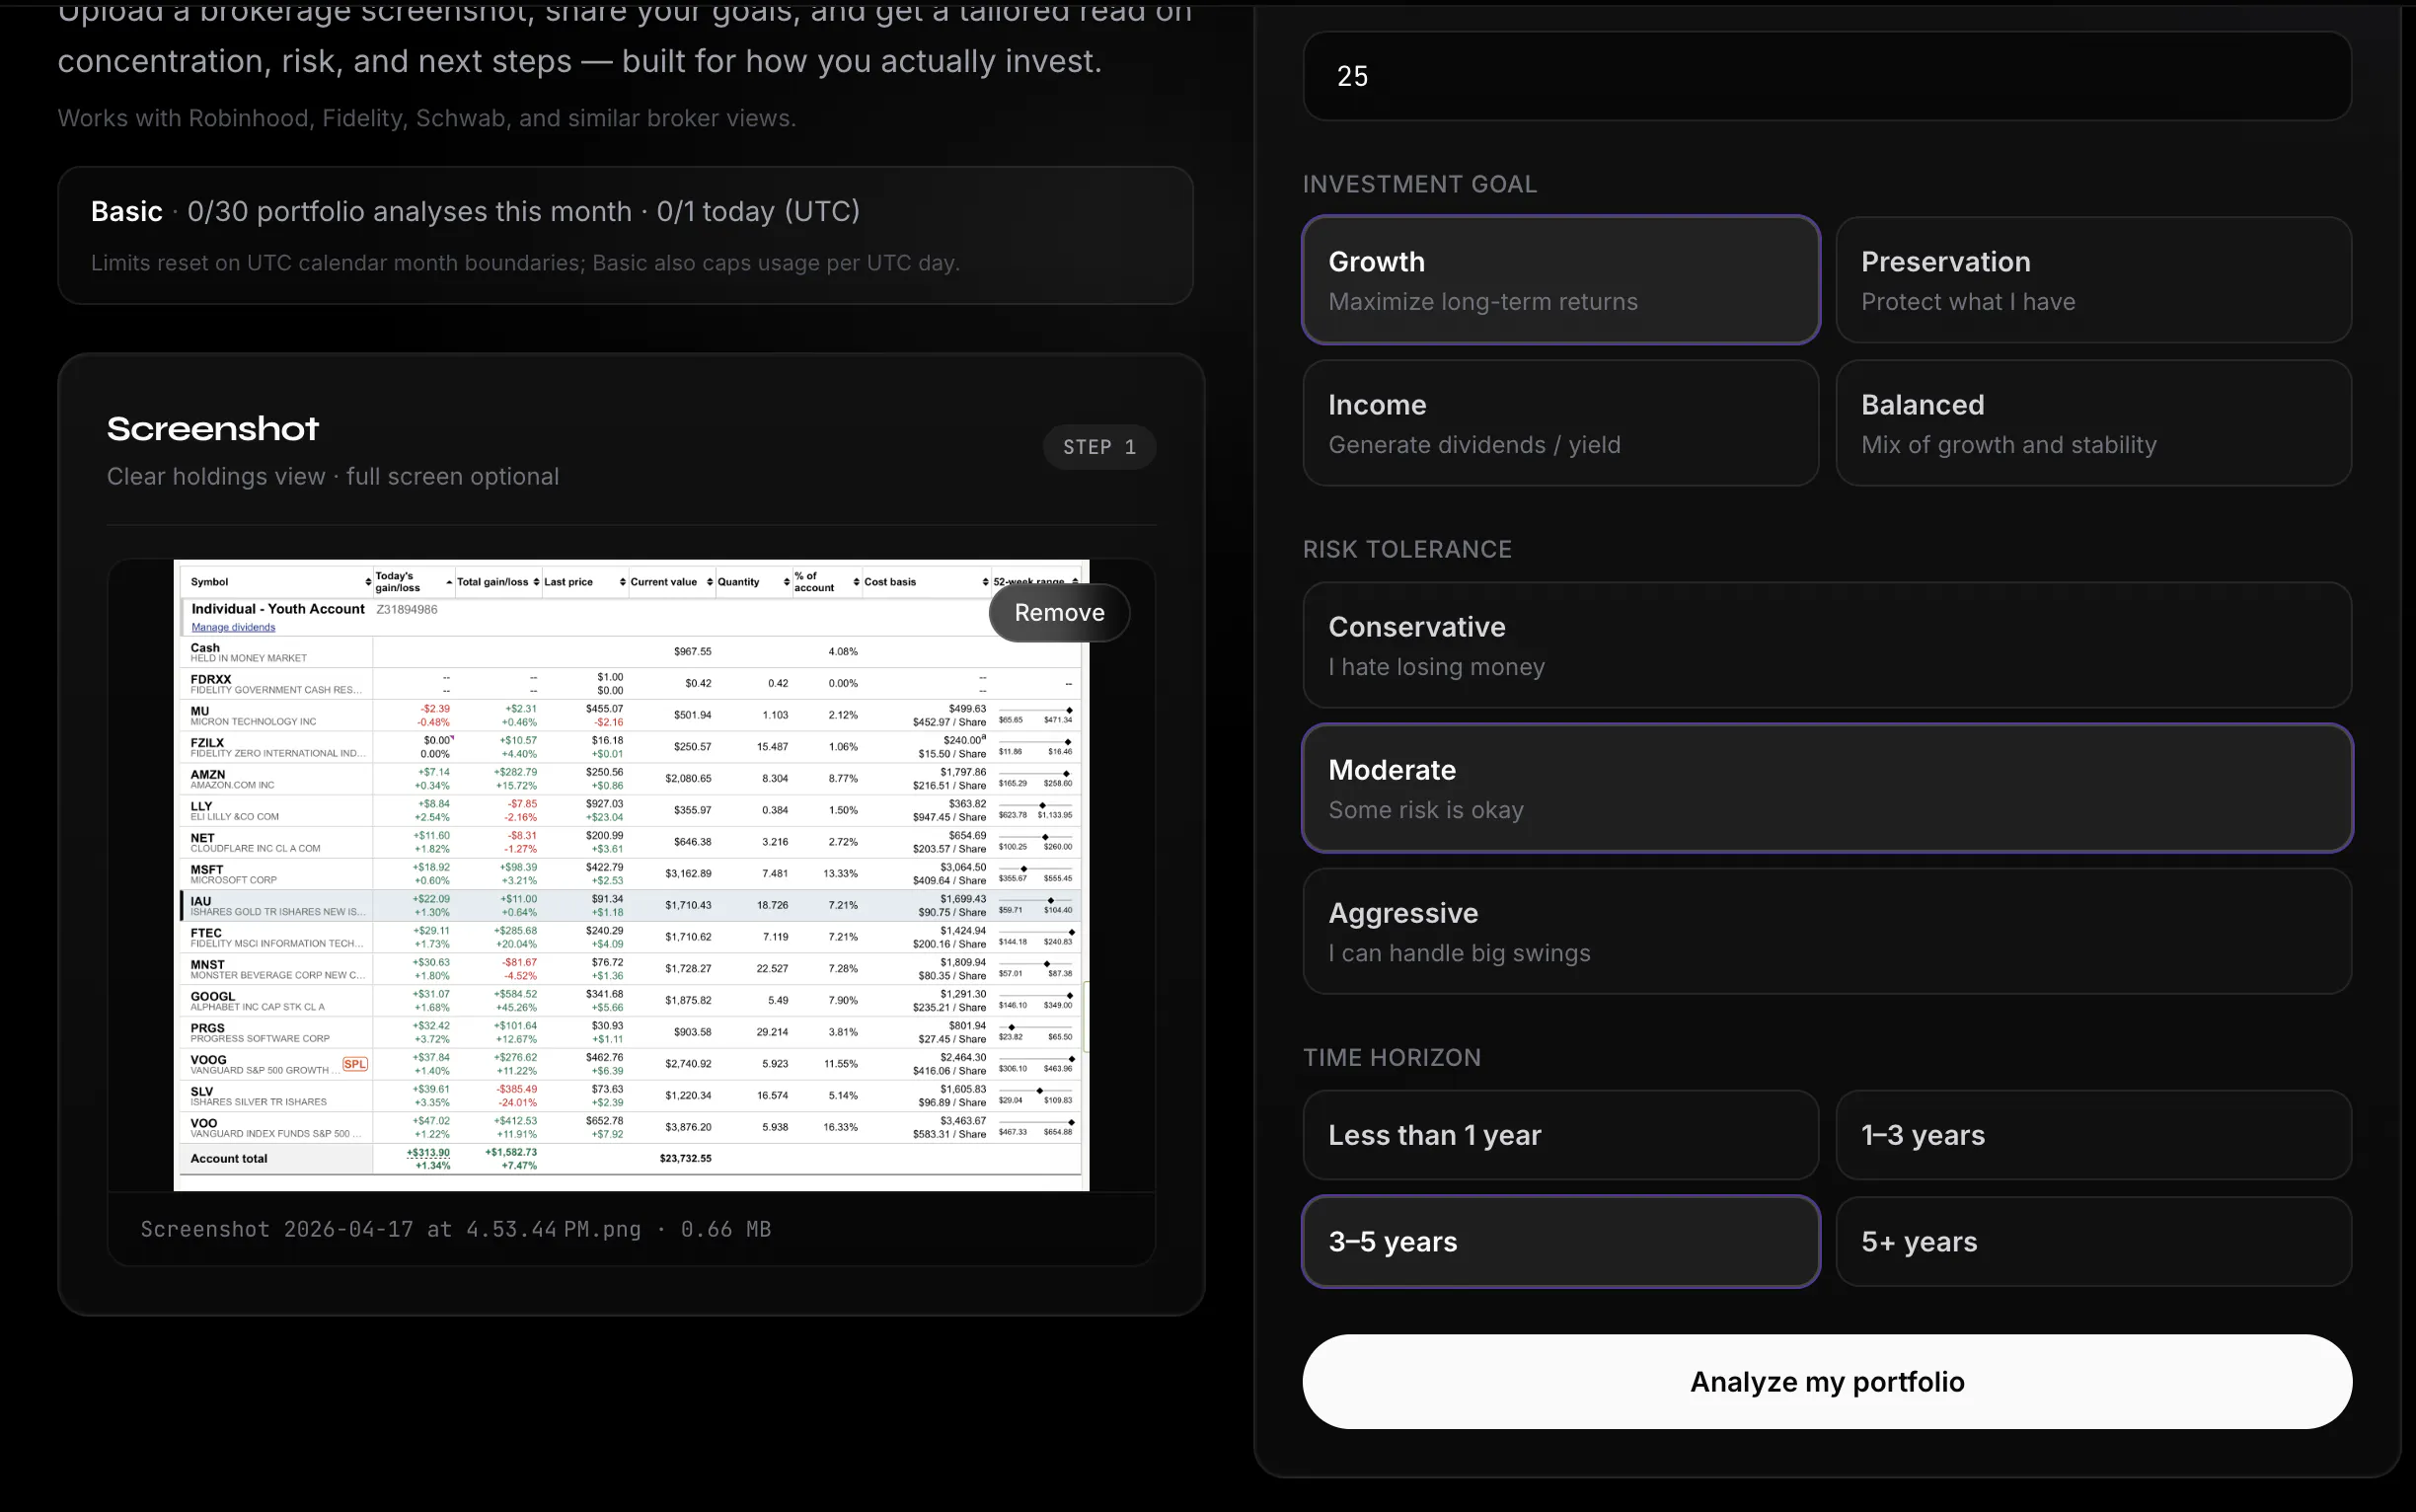Select the Preservation investment goal
The image size is (2416, 1512).
coord(2093,280)
